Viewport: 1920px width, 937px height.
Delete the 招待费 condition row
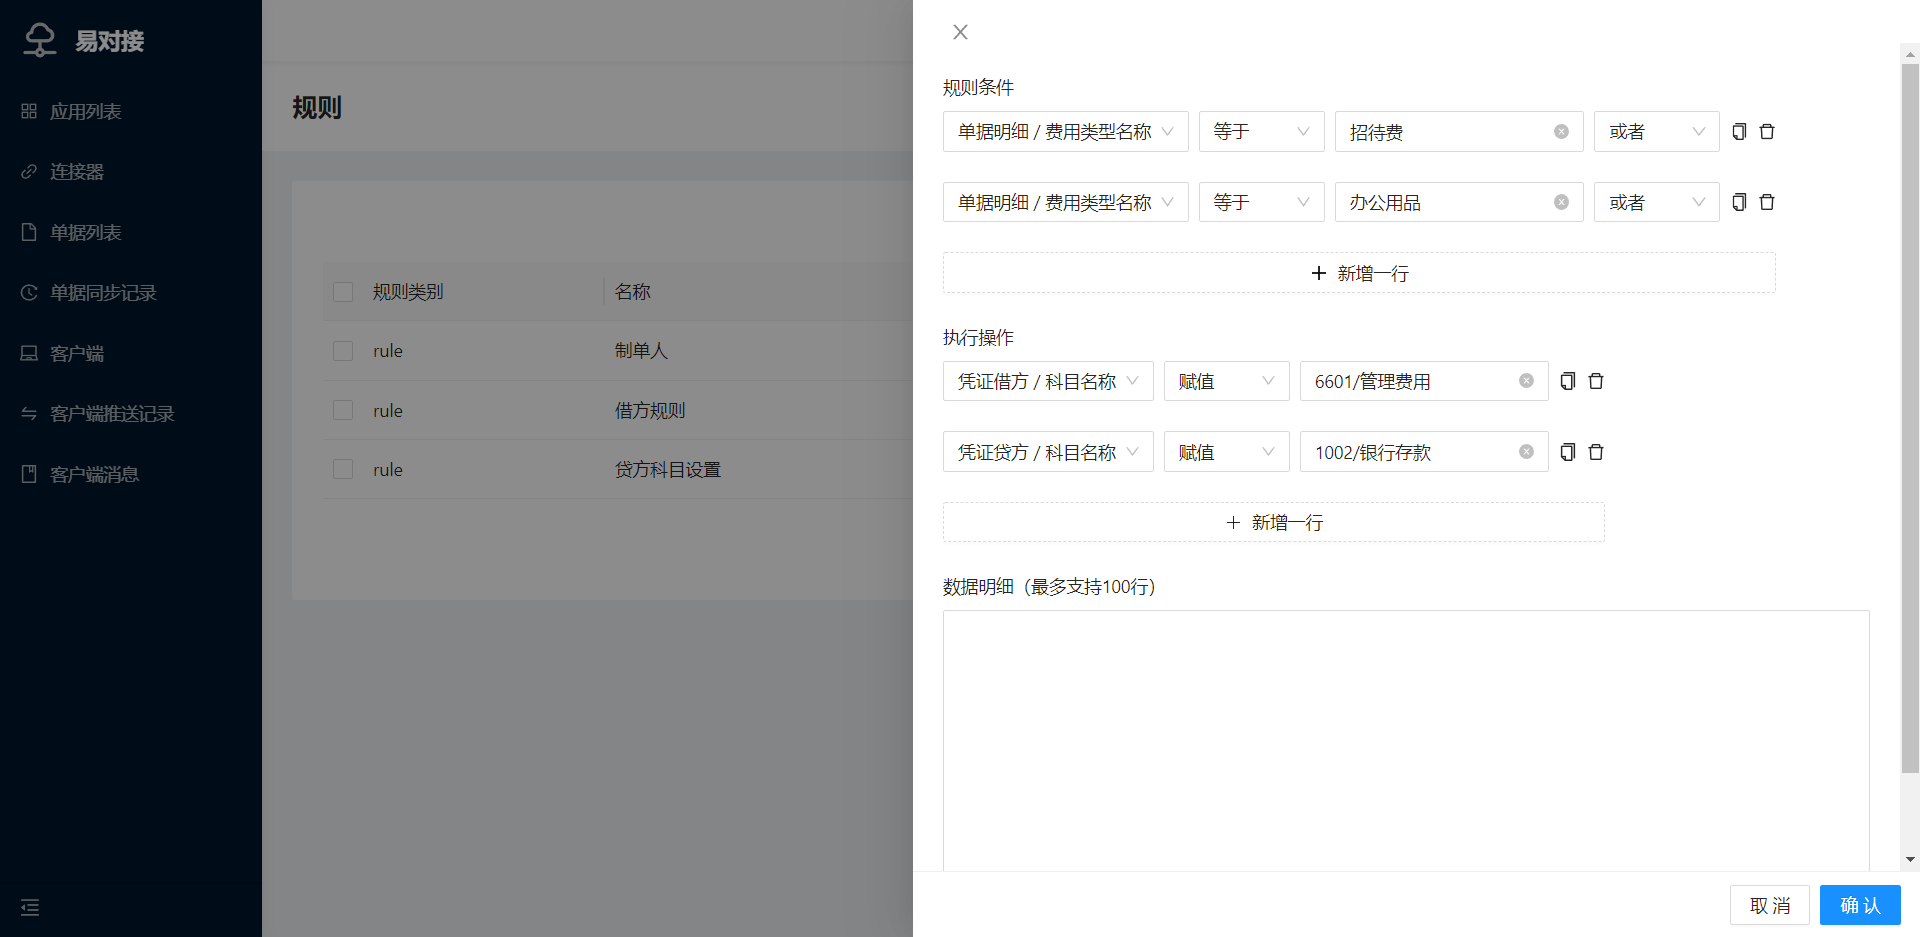[1767, 132]
